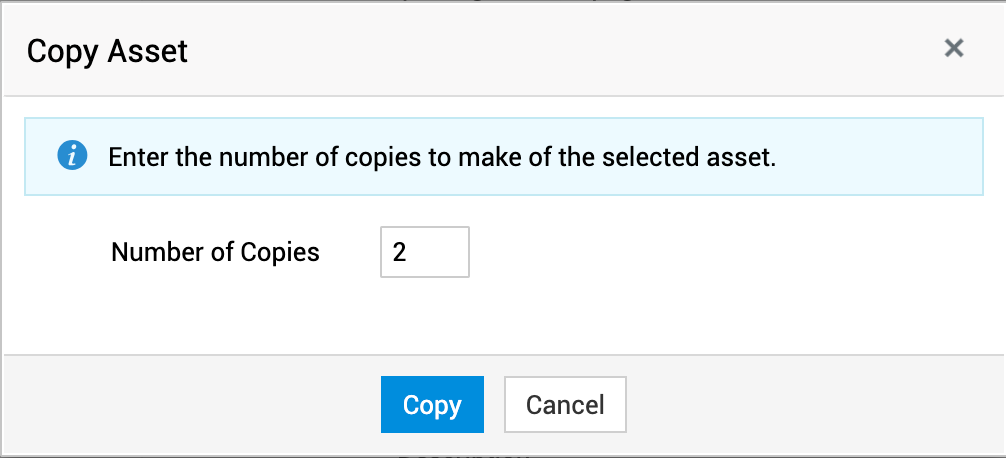
Task: Select the circled "i" icon in the banner
Action: (x=72, y=156)
